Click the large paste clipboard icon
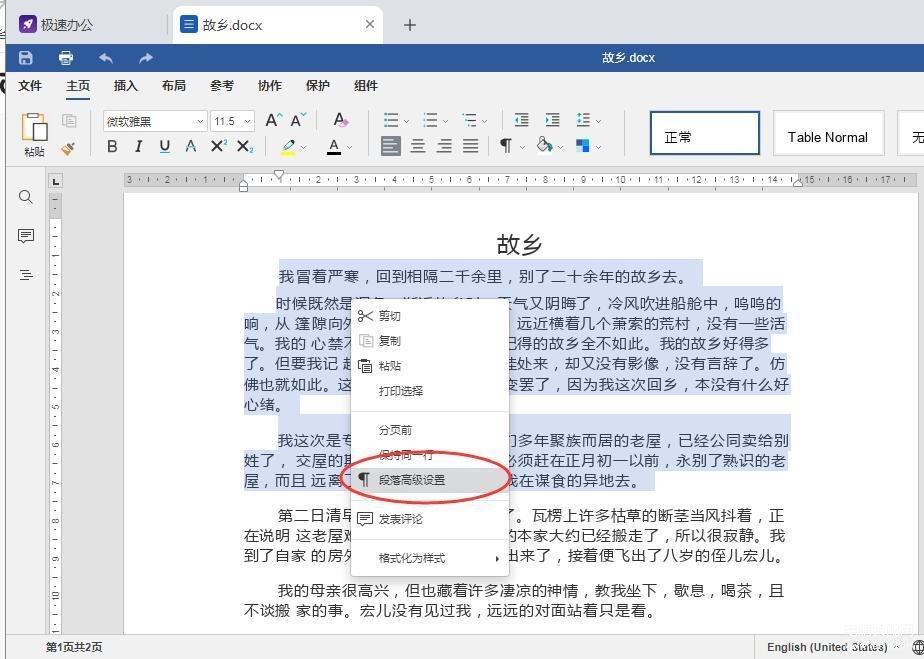This screenshot has width=924, height=659. (x=34, y=127)
